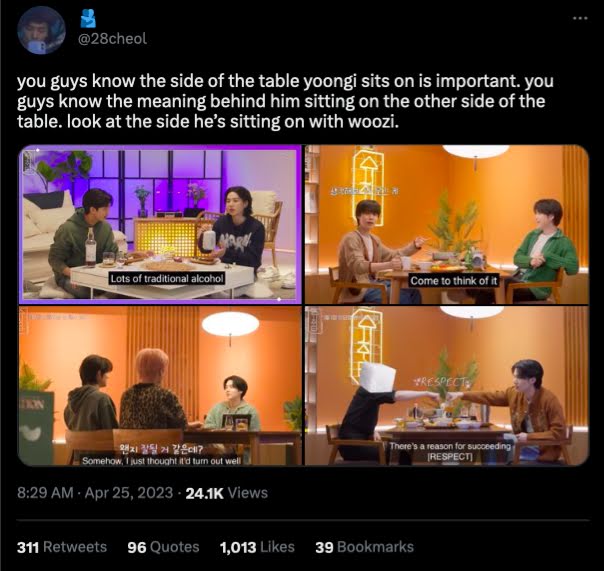
Task: Click the tweet author's profile avatar
Action: click(41, 30)
